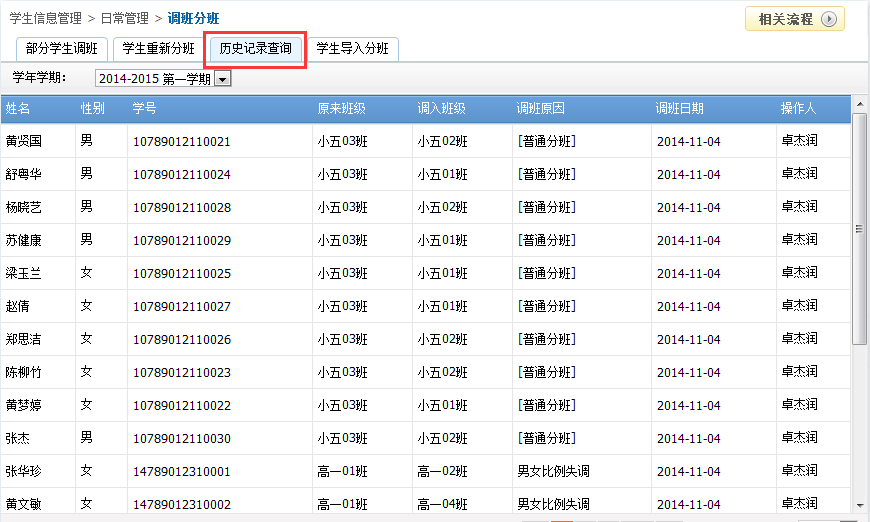Click scrollbar down arrow
This screenshot has width=870, height=522.
click(x=860, y=505)
